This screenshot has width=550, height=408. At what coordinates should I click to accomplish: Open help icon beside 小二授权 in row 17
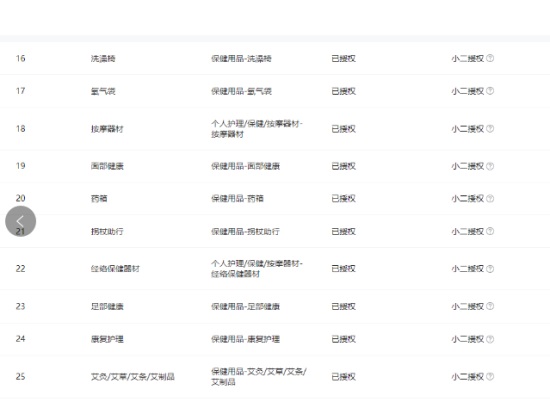(x=490, y=91)
